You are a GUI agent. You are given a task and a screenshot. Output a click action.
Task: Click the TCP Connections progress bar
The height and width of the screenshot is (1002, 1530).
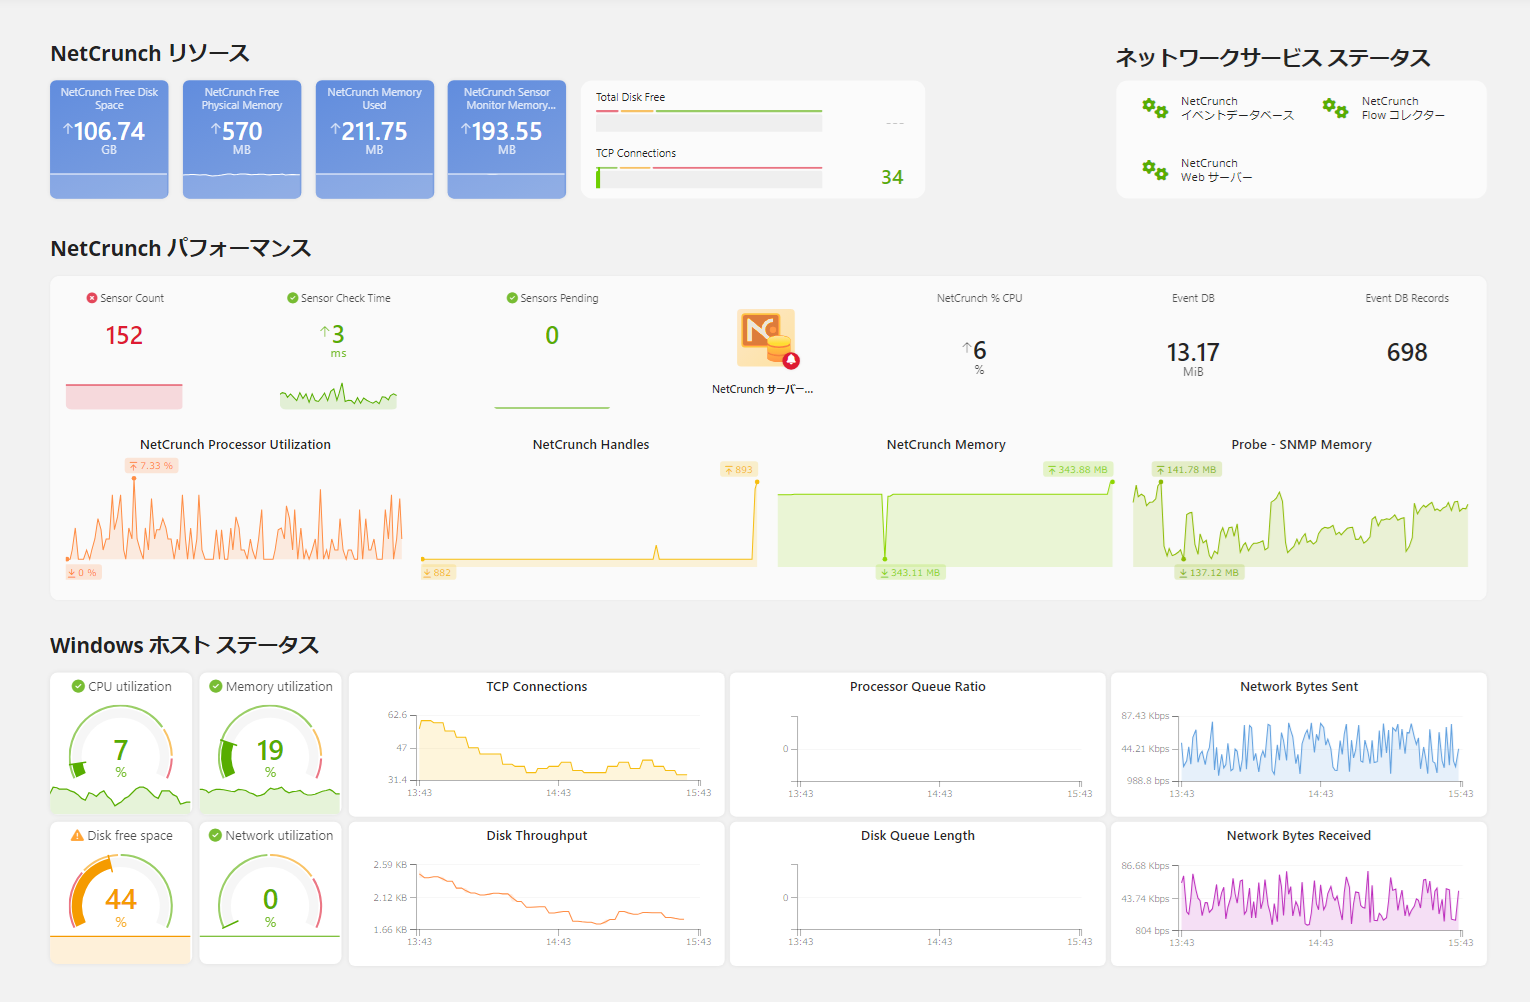click(x=709, y=178)
